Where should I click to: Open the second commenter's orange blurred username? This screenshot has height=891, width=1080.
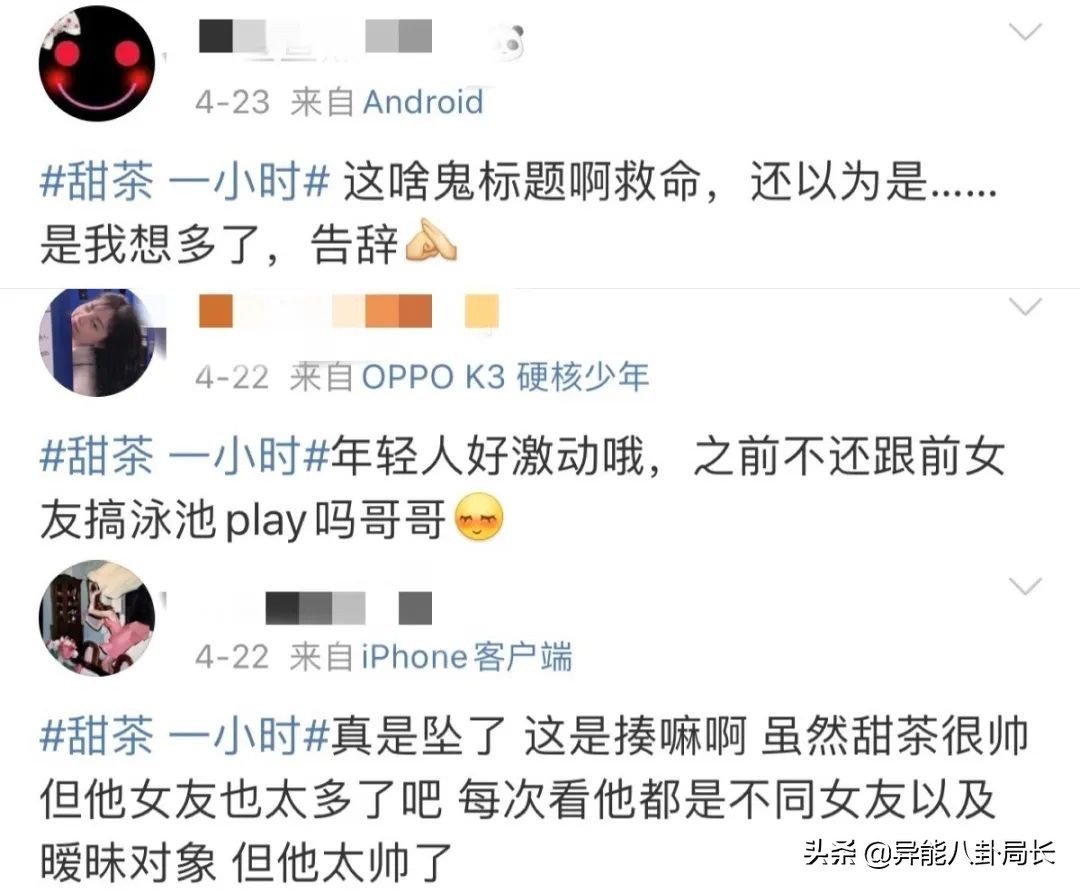pos(349,311)
